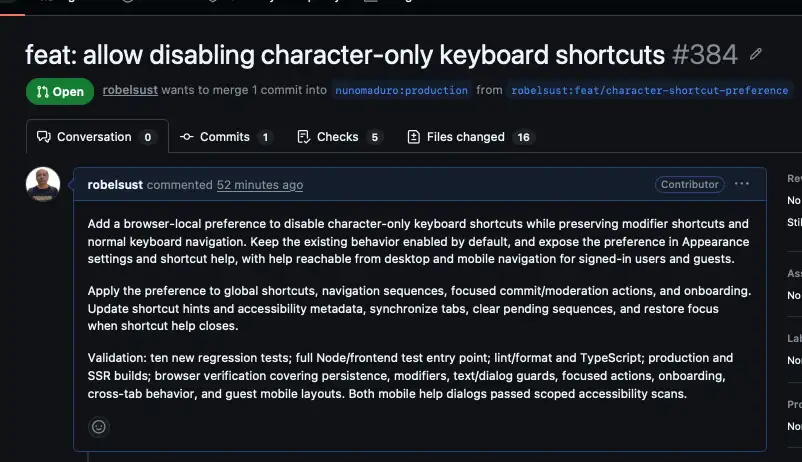Image resolution: width=802 pixels, height=462 pixels.
Task: Click the edit title pencil icon
Action: click(x=755, y=54)
